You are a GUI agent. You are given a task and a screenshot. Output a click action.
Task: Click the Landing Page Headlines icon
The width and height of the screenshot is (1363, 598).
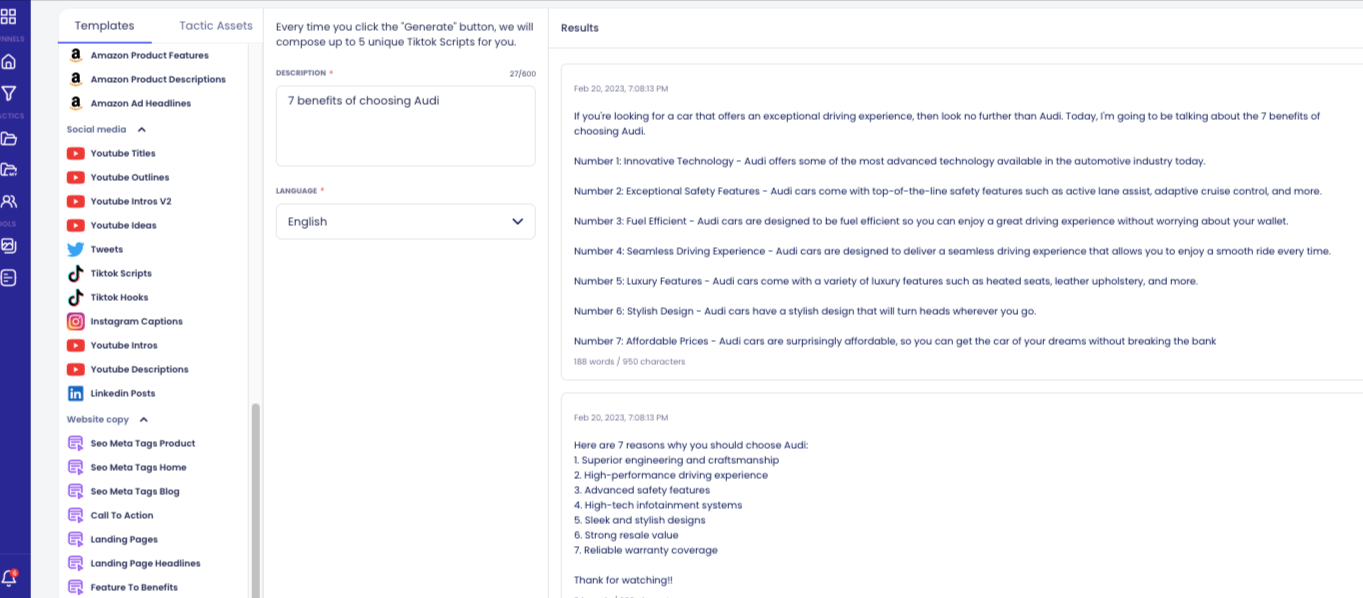pyautogui.click(x=75, y=563)
